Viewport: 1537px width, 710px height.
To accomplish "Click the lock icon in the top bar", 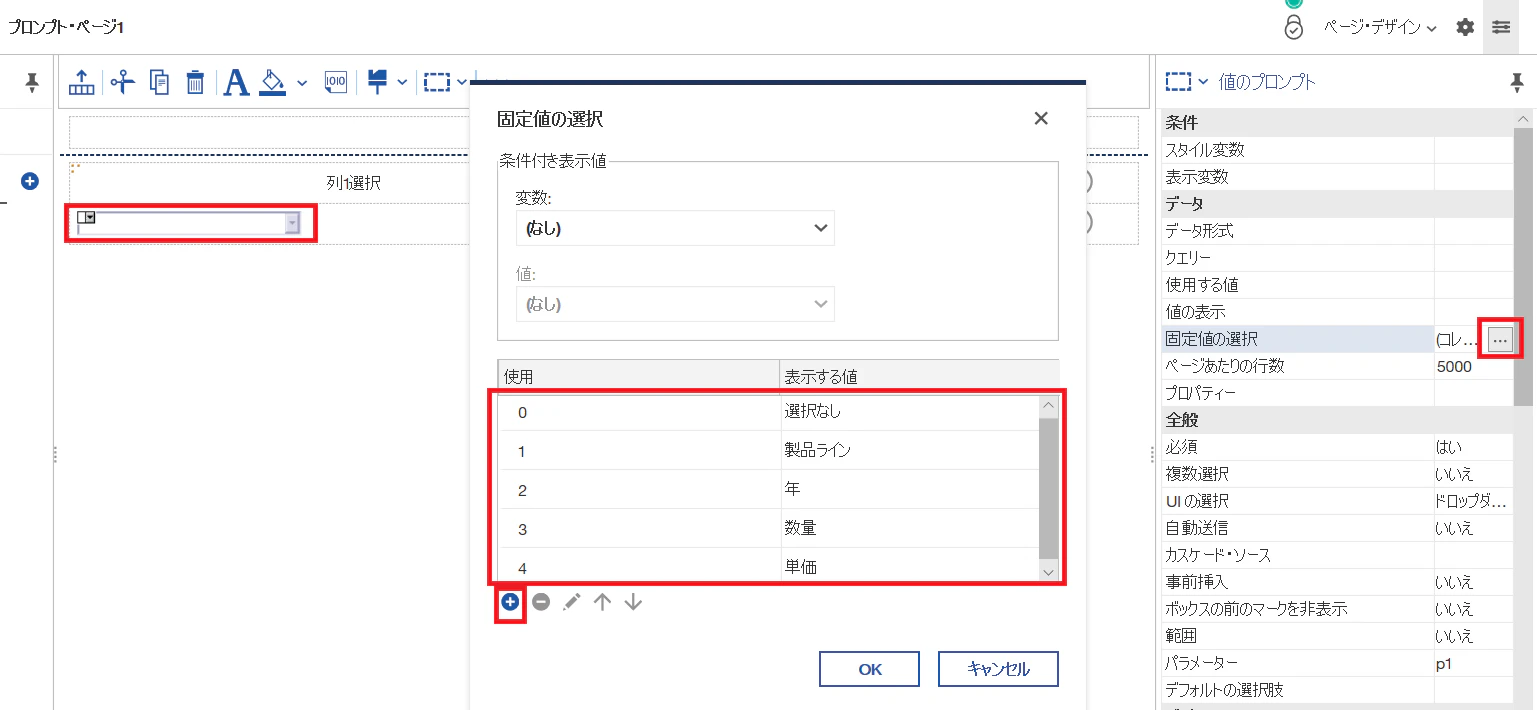I will click(x=1294, y=27).
